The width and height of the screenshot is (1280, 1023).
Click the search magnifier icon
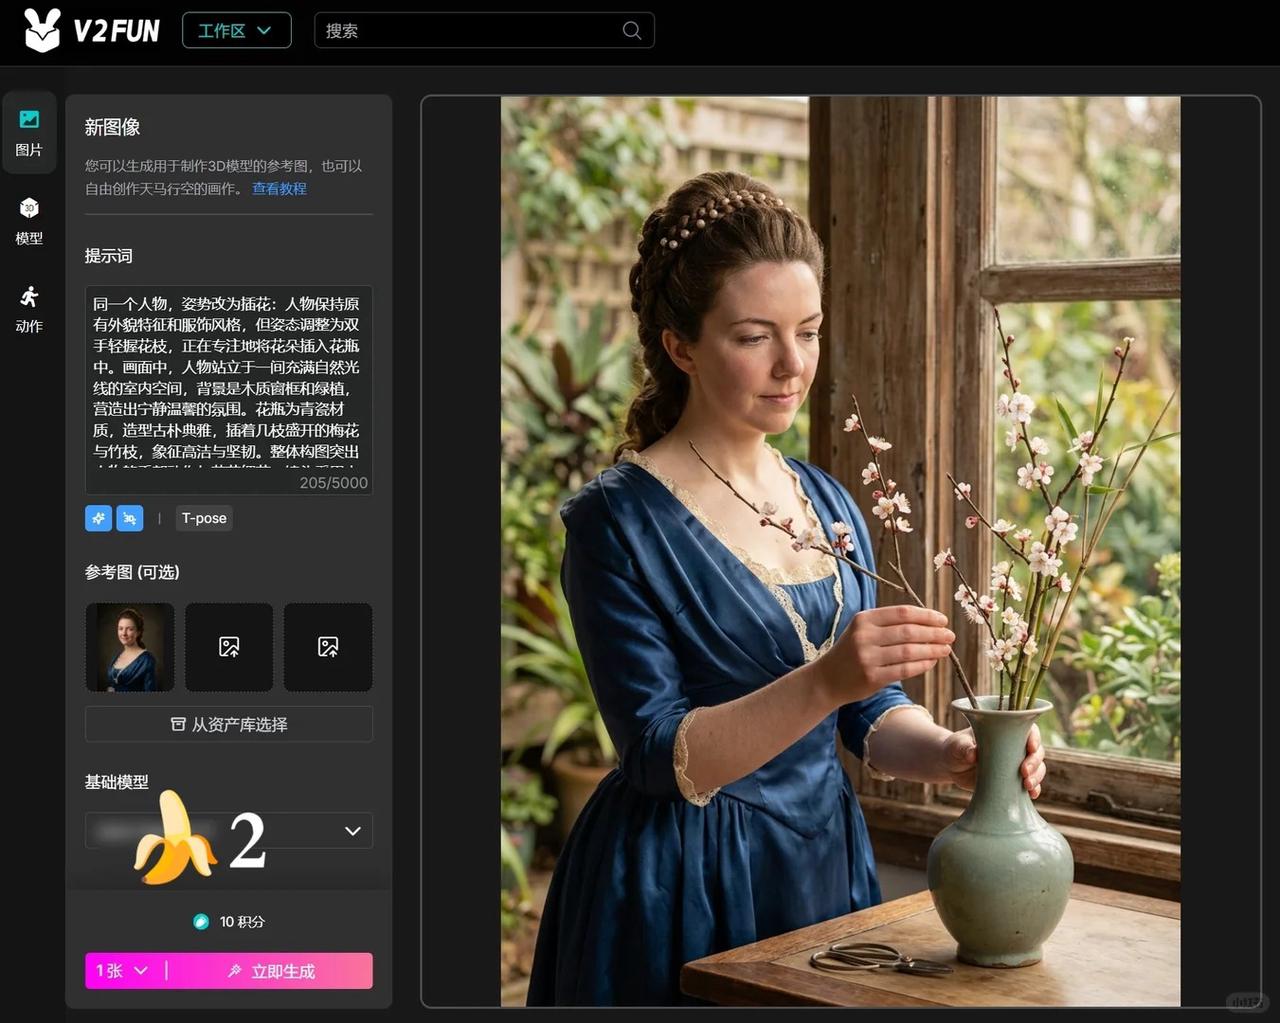[631, 30]
